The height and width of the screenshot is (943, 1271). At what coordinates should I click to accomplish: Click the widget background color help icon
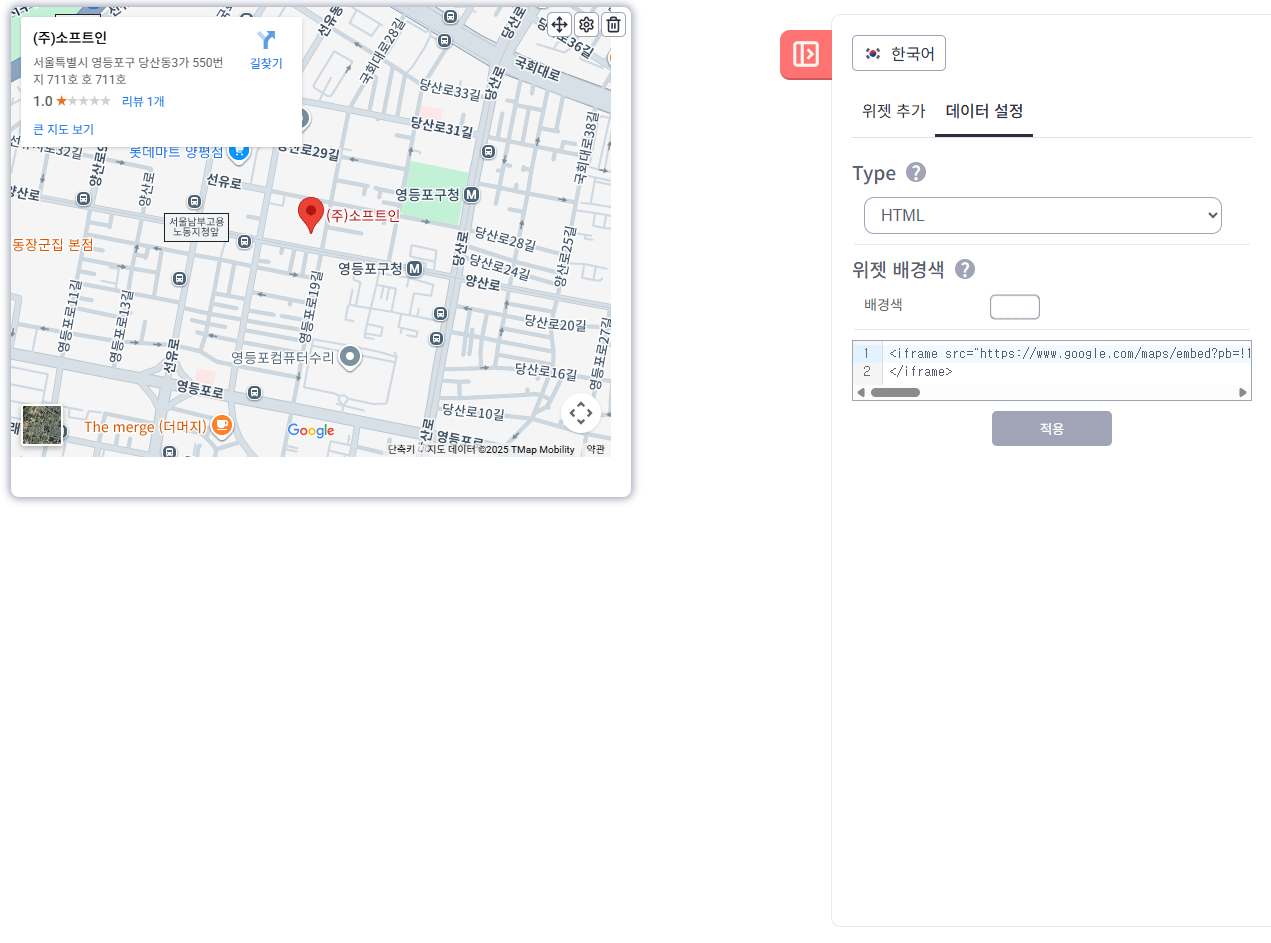pyautogui.click(x=965, y=269)
